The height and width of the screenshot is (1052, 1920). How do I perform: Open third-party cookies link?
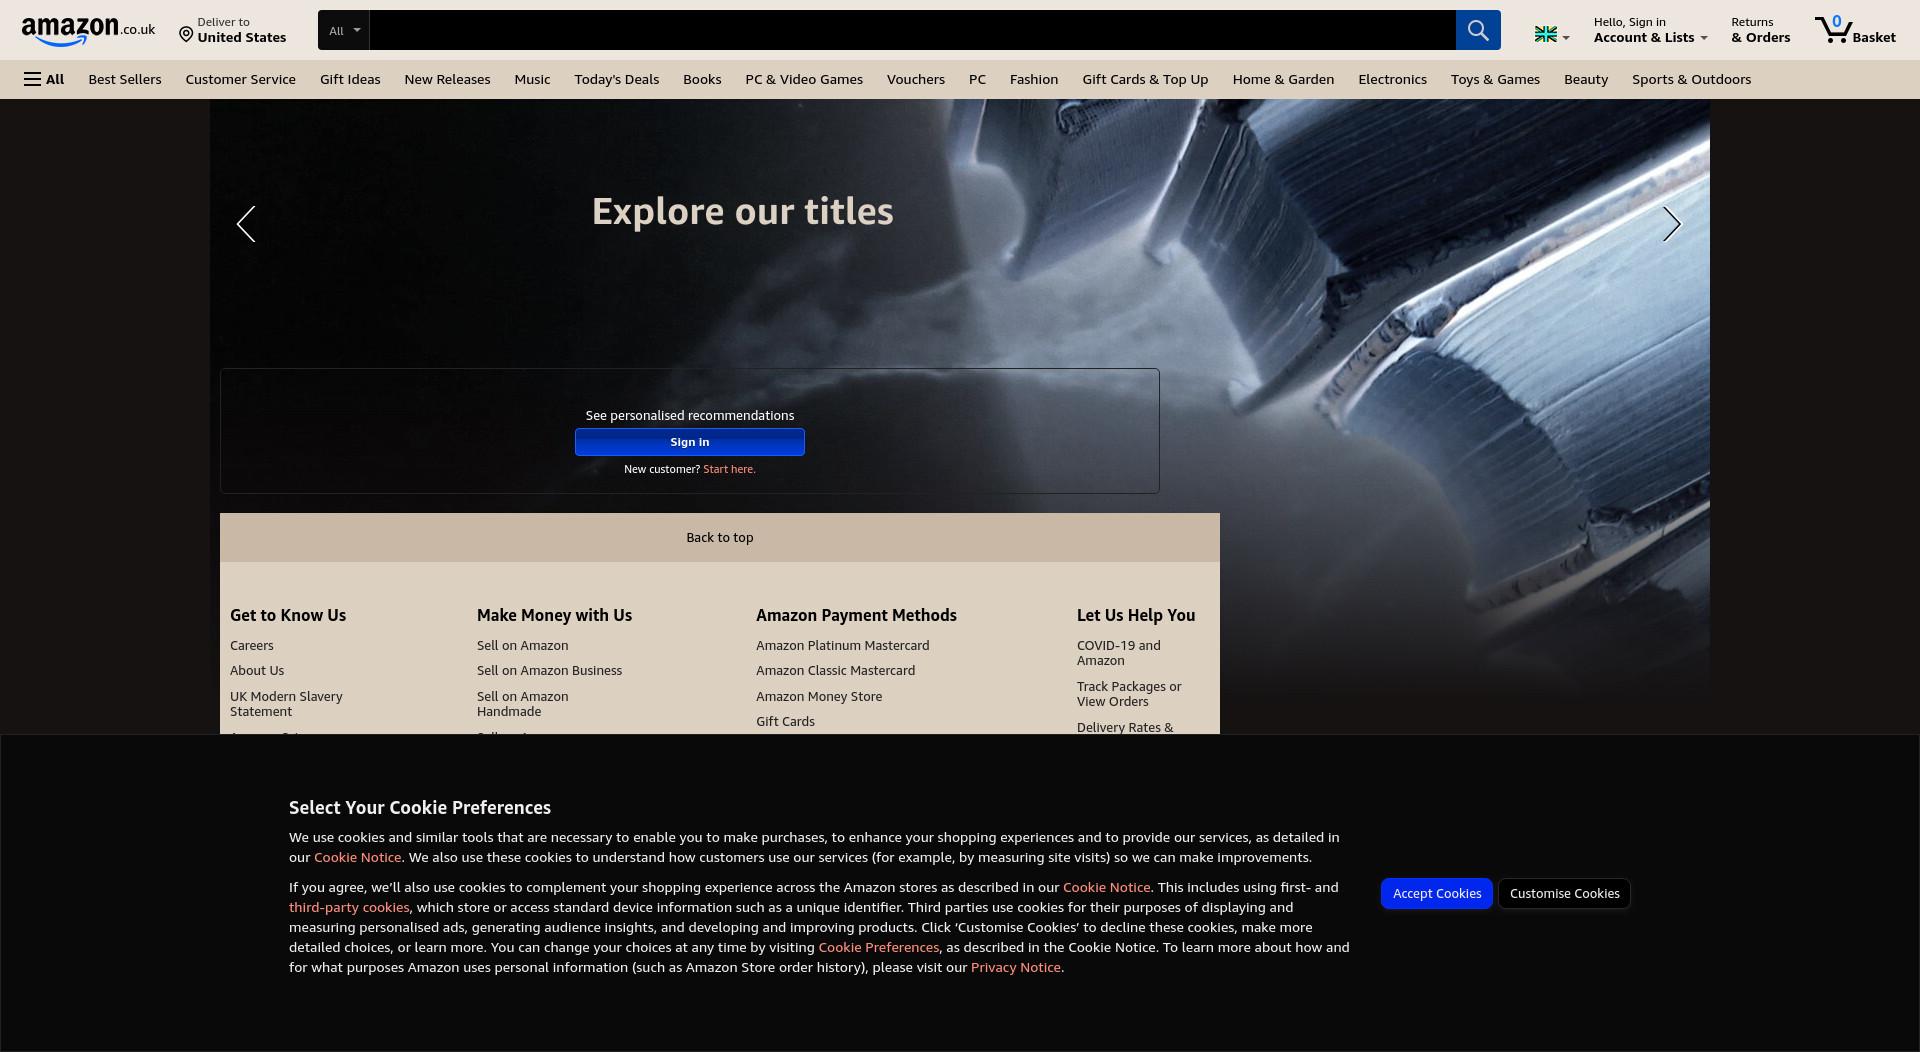pyautogui.click(x=349, y=907)
